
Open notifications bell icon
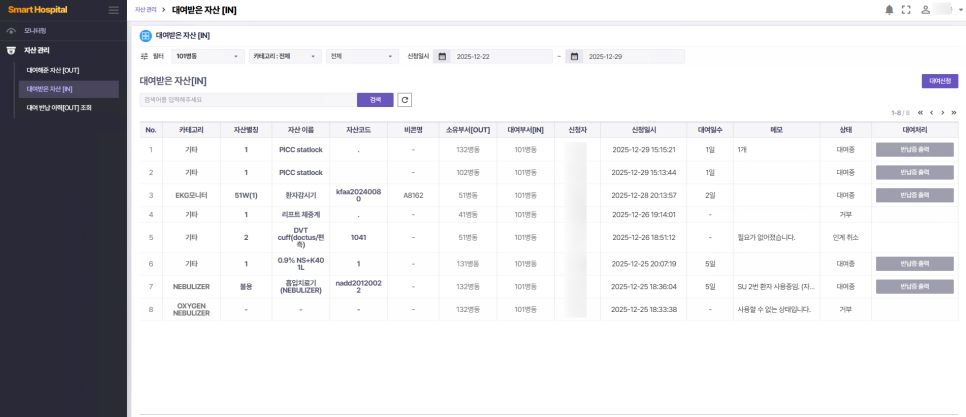(889, 10)
